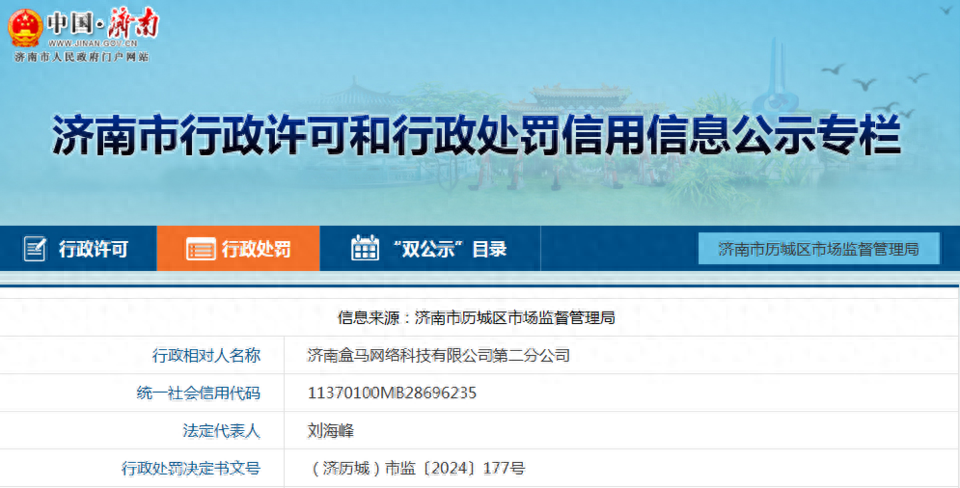Click the document number （济历城）市监〔2024〕177号
960x488 pixels.
point(418,468)
